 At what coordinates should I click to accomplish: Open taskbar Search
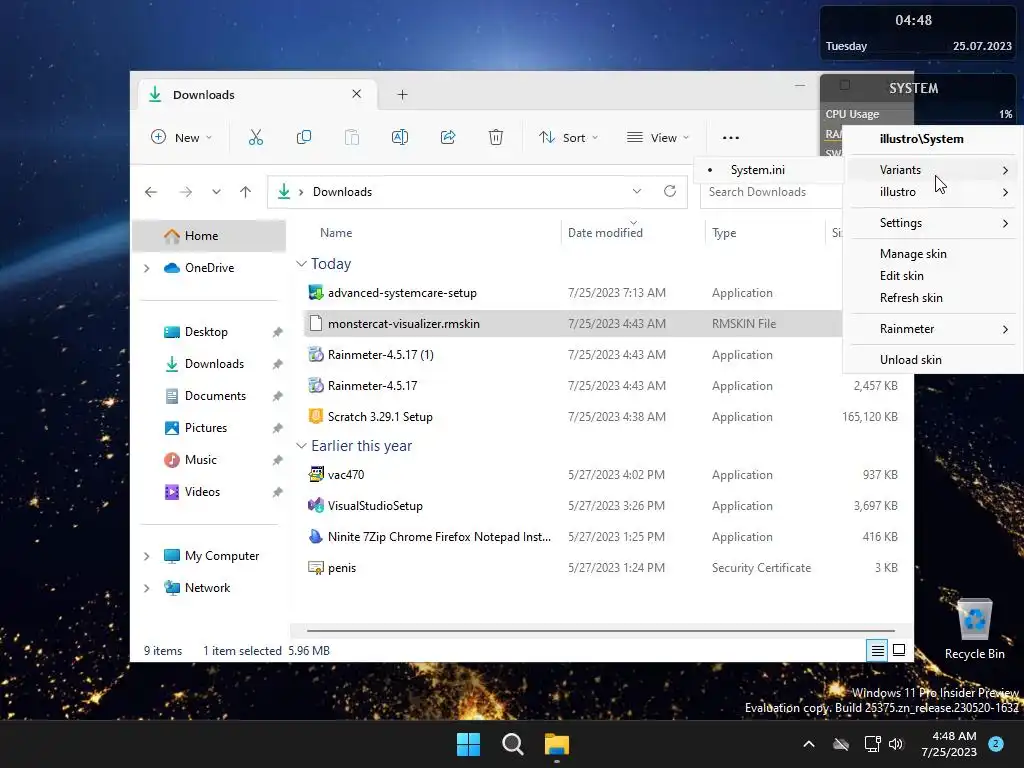coord(513,744)
